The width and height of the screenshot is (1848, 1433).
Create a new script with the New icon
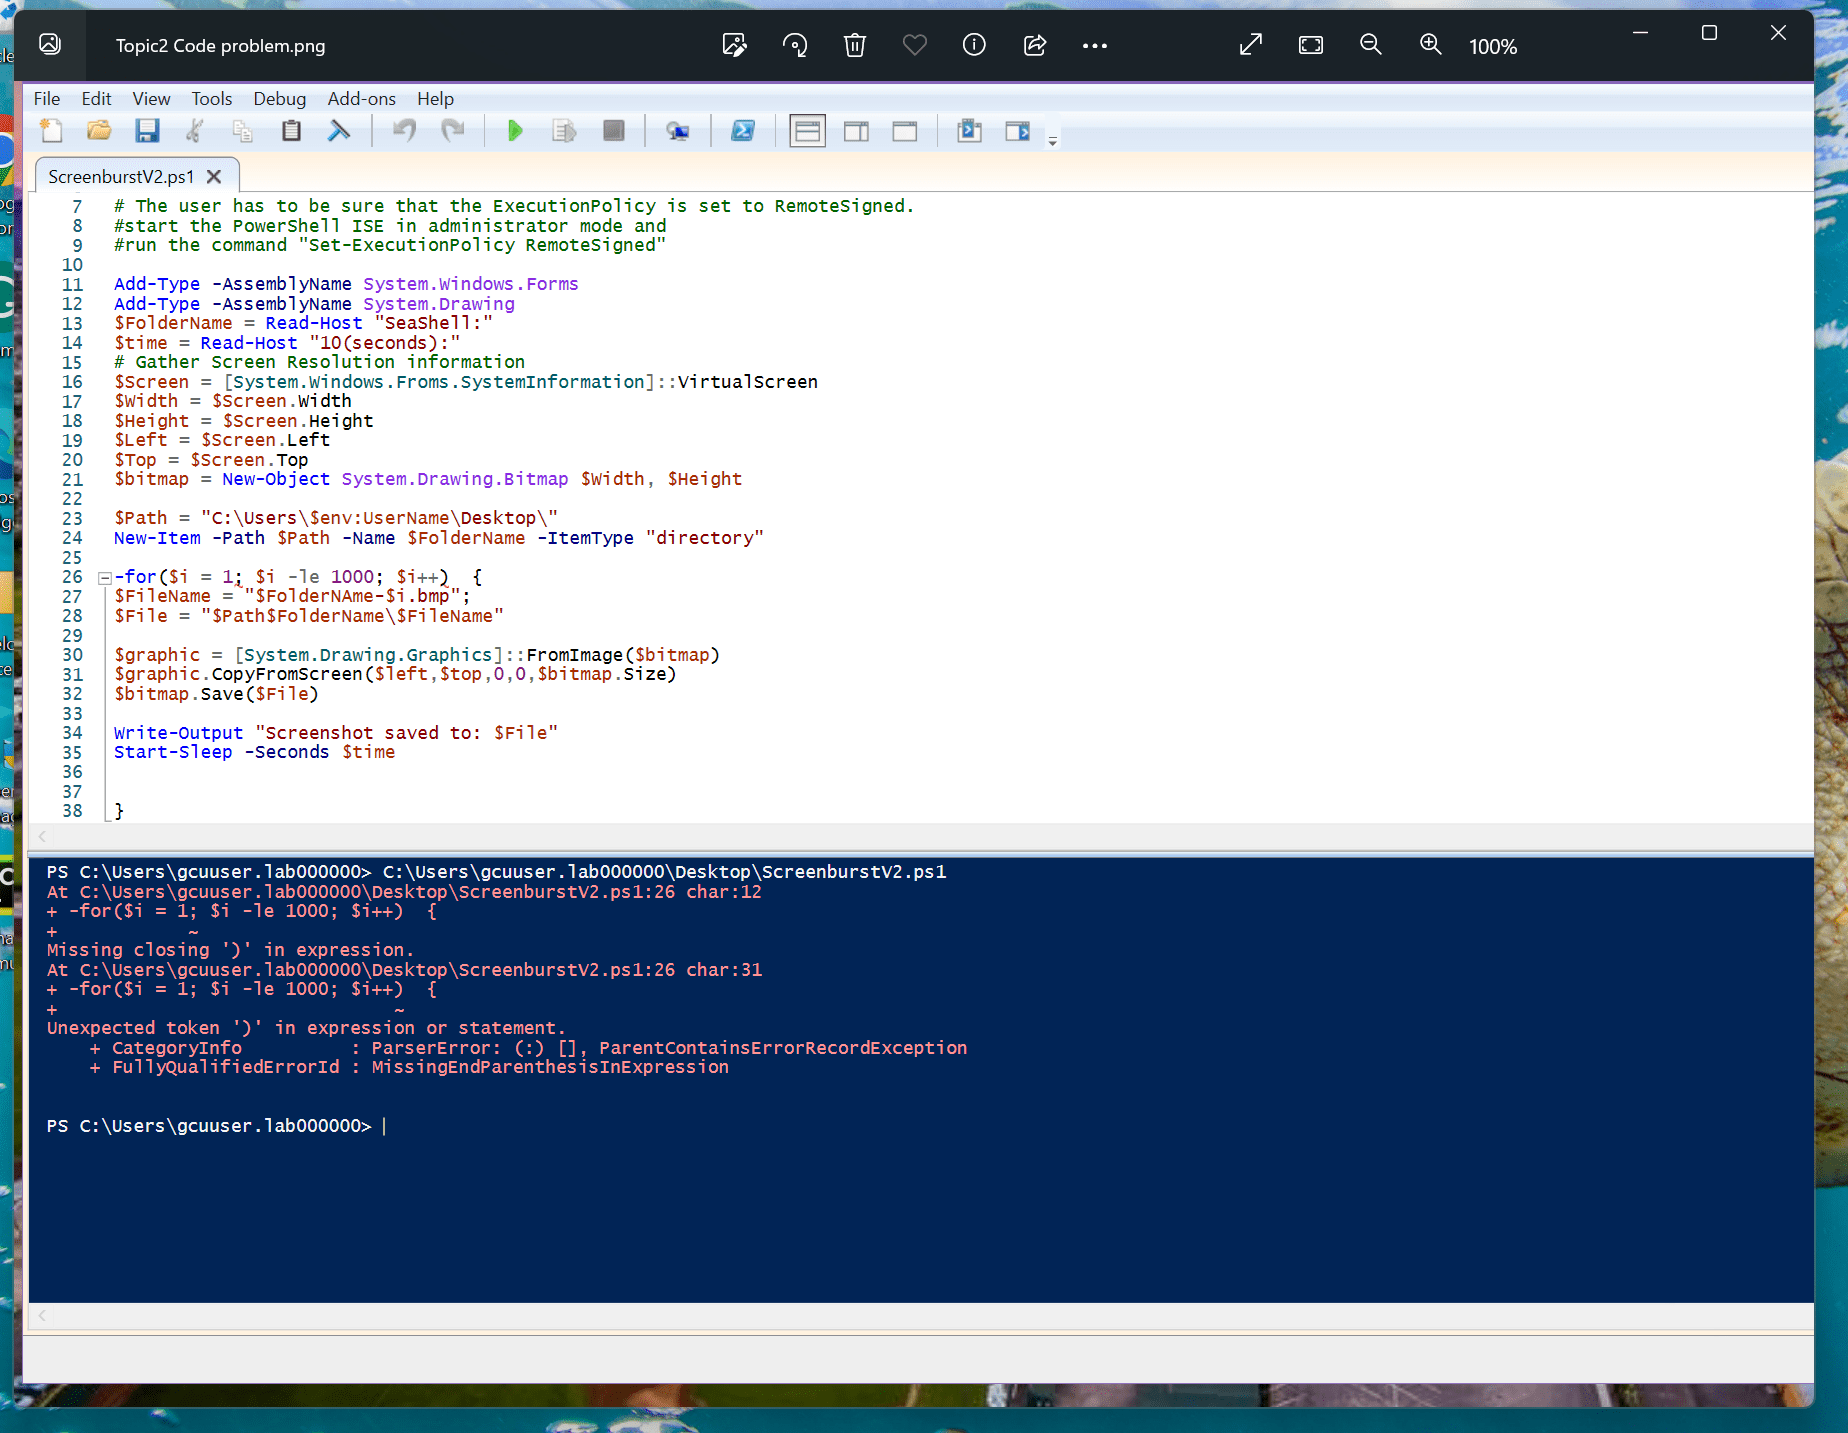51,130
